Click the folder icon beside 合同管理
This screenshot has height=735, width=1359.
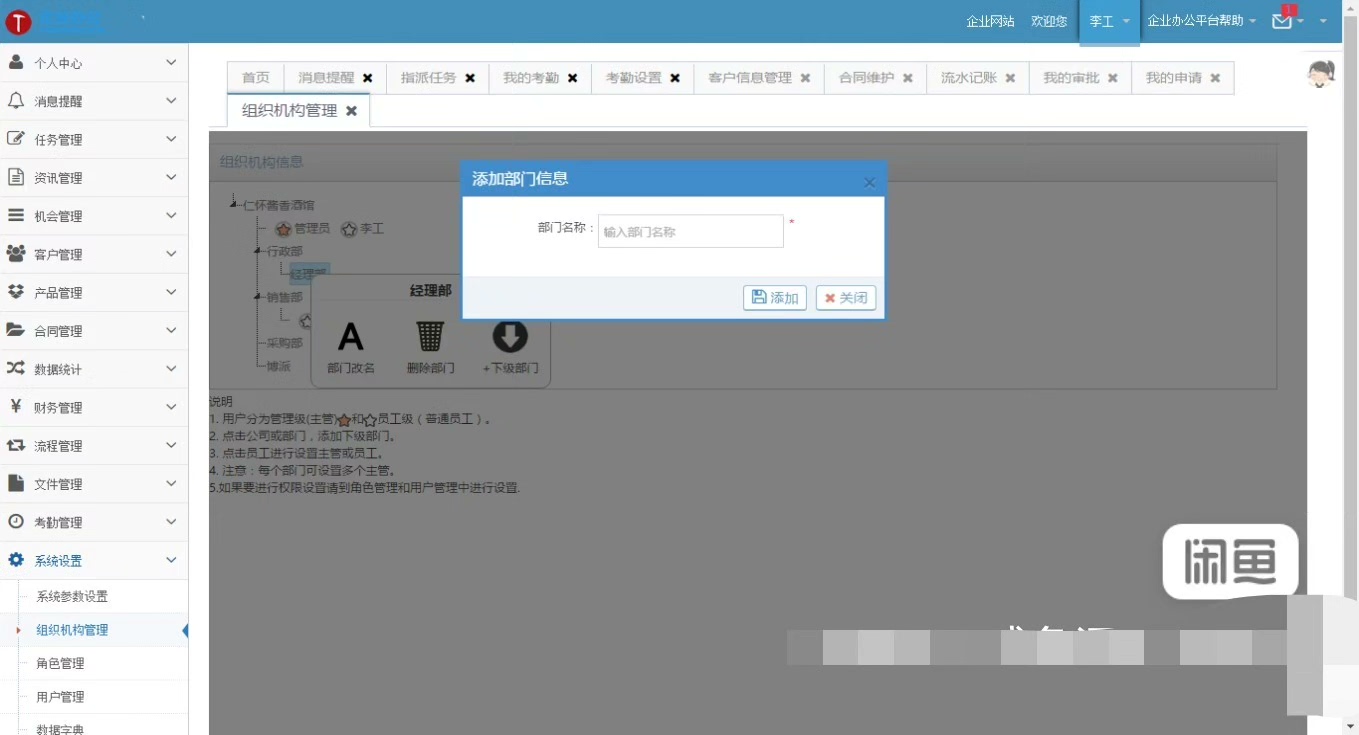pos(16,330)
